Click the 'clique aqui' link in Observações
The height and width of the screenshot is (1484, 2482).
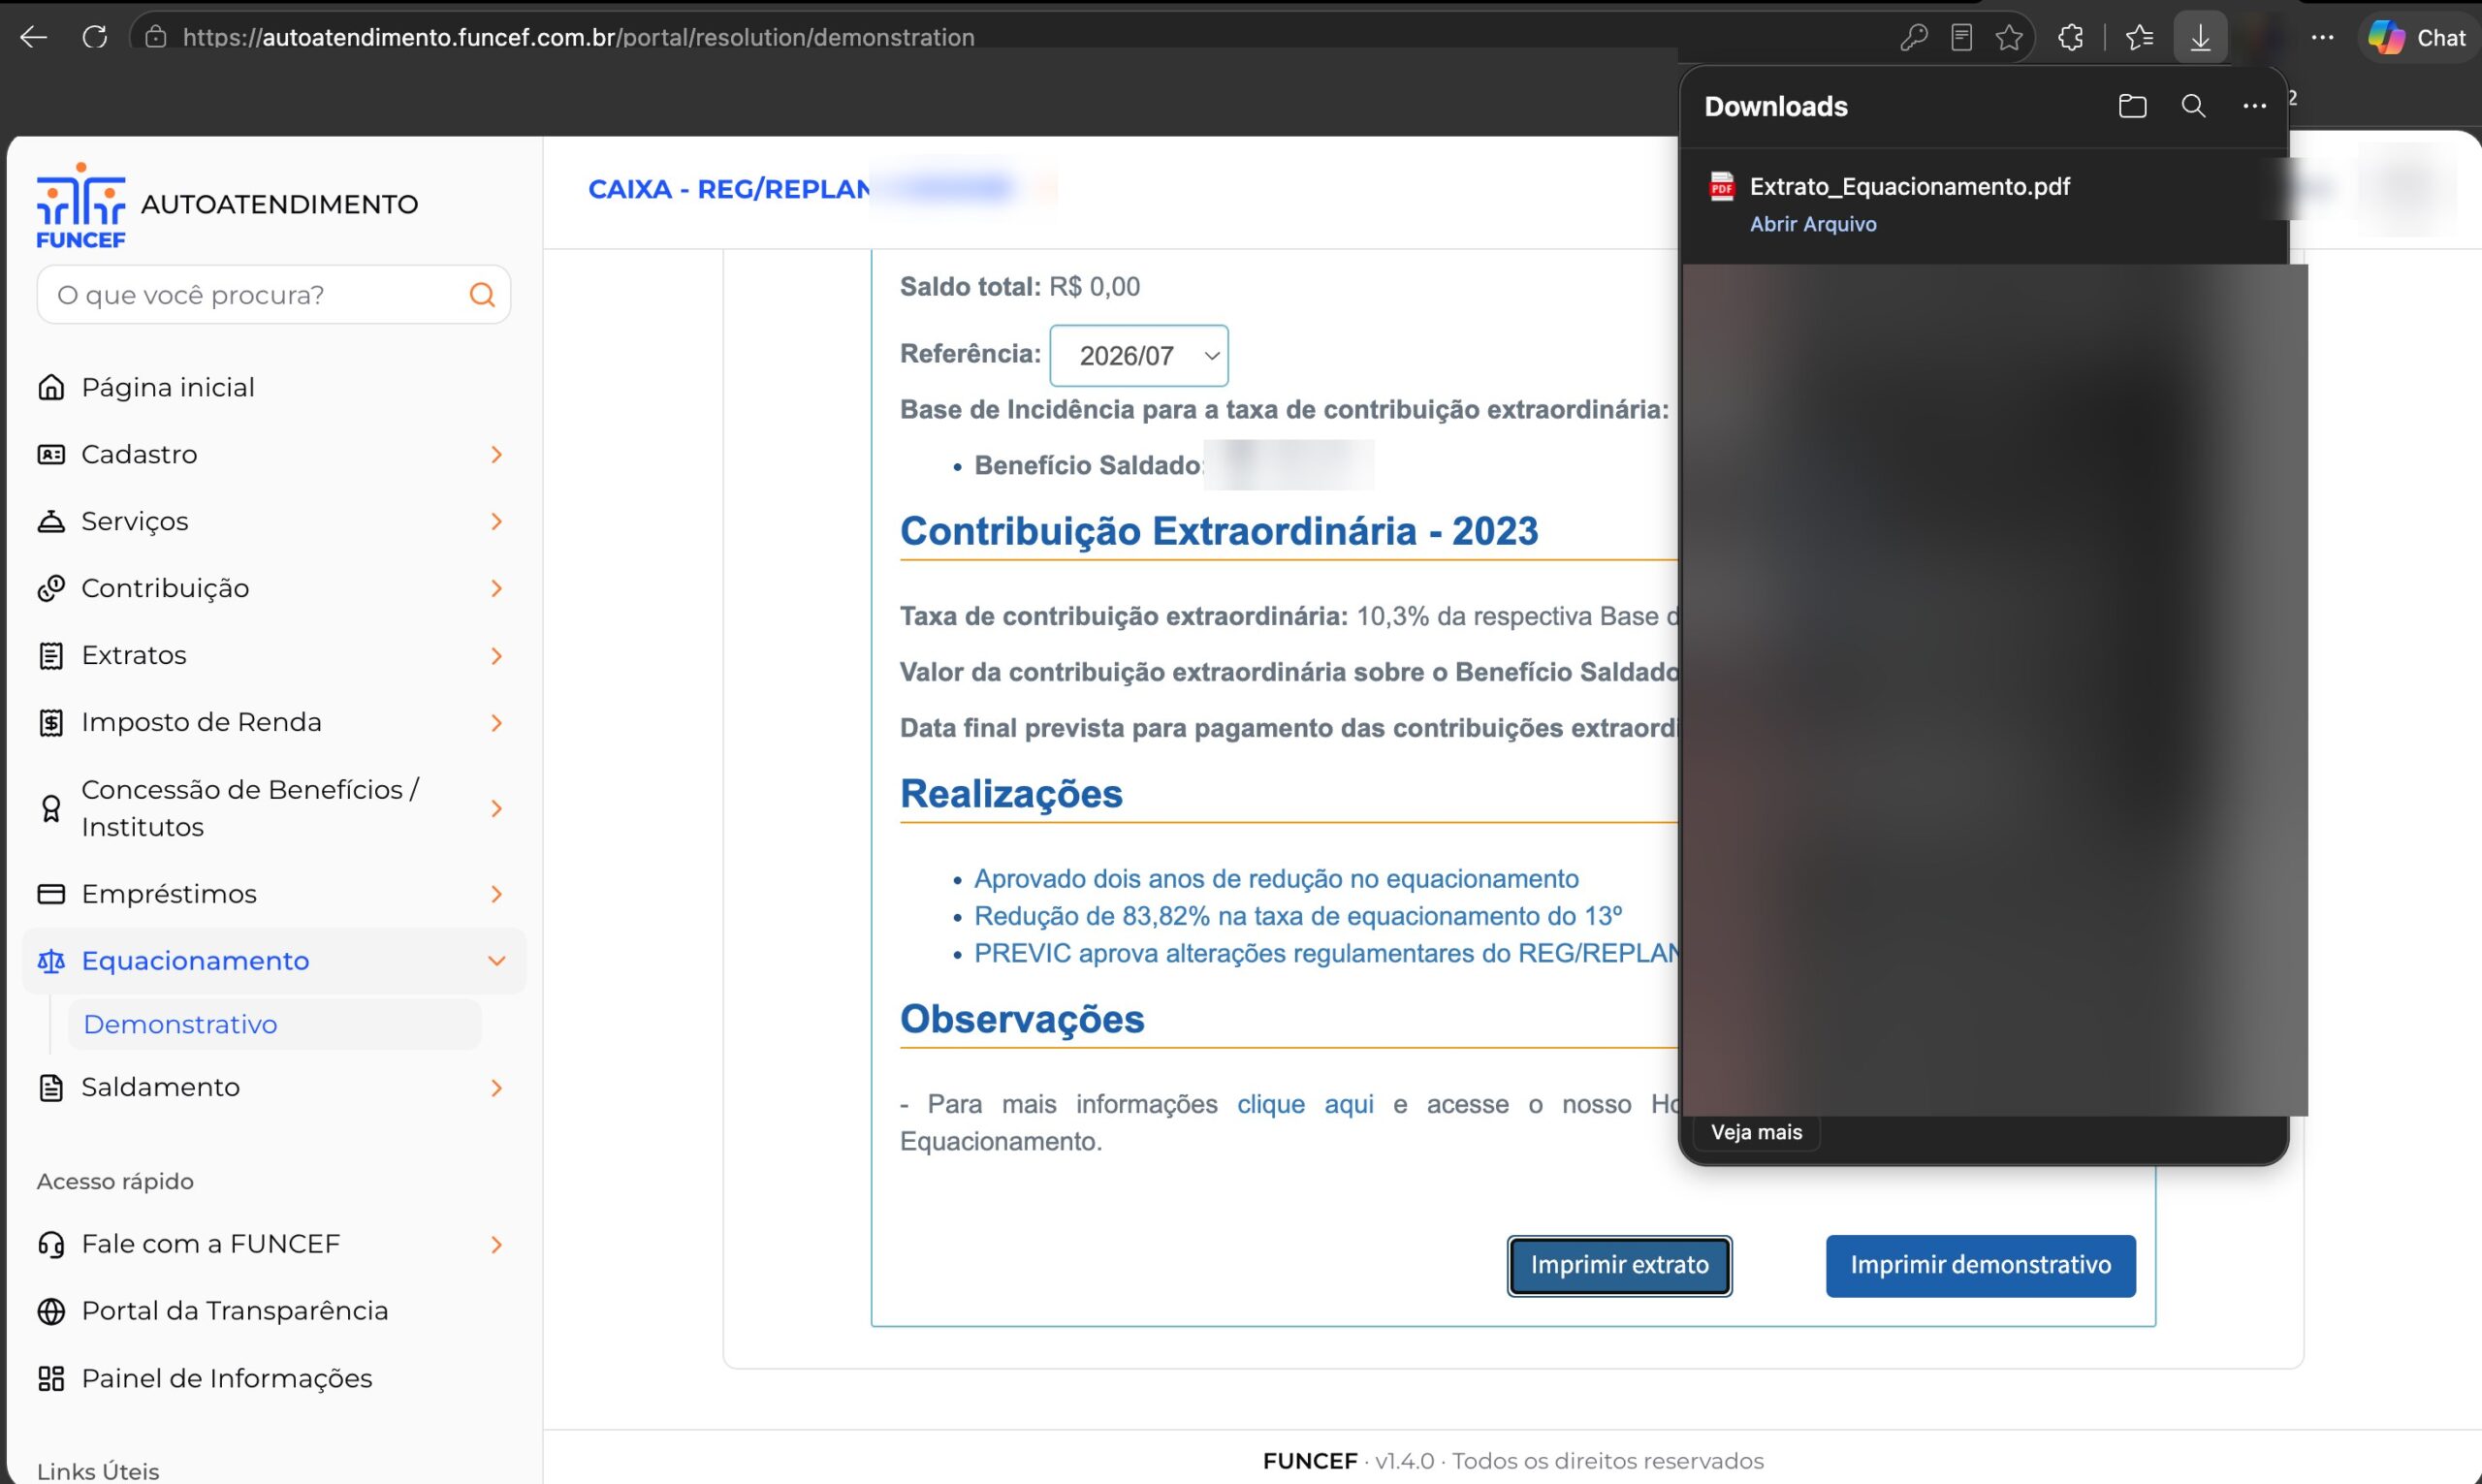[x=1305, y=1104]
